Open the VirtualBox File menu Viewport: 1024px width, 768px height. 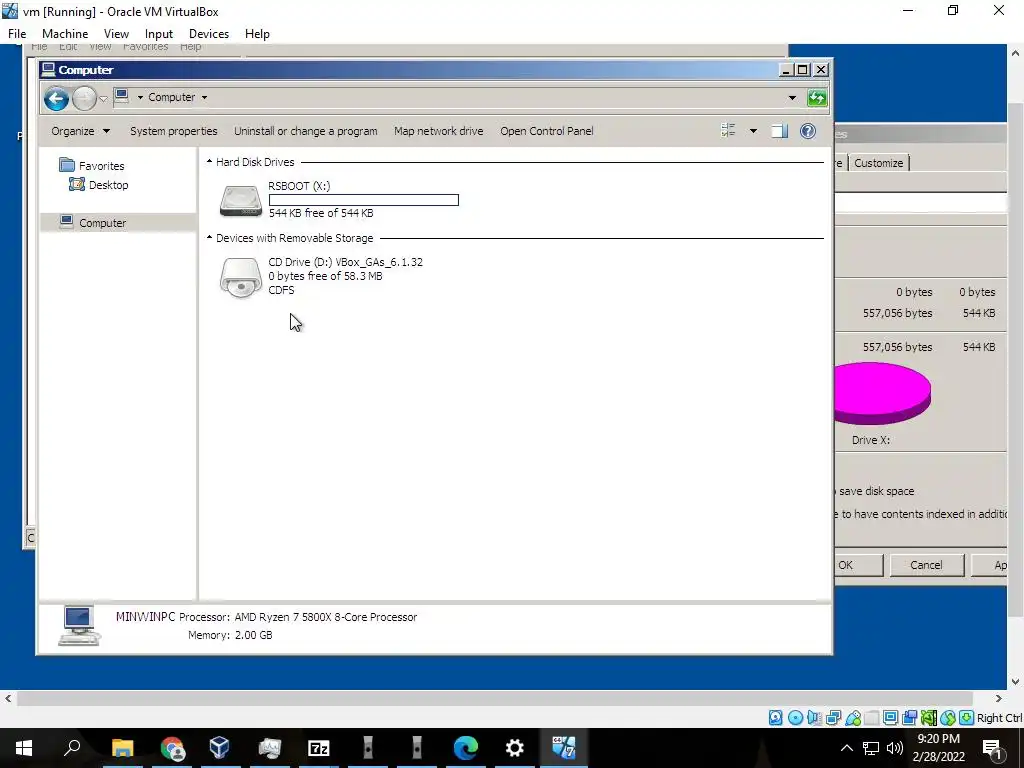(17, 34)
